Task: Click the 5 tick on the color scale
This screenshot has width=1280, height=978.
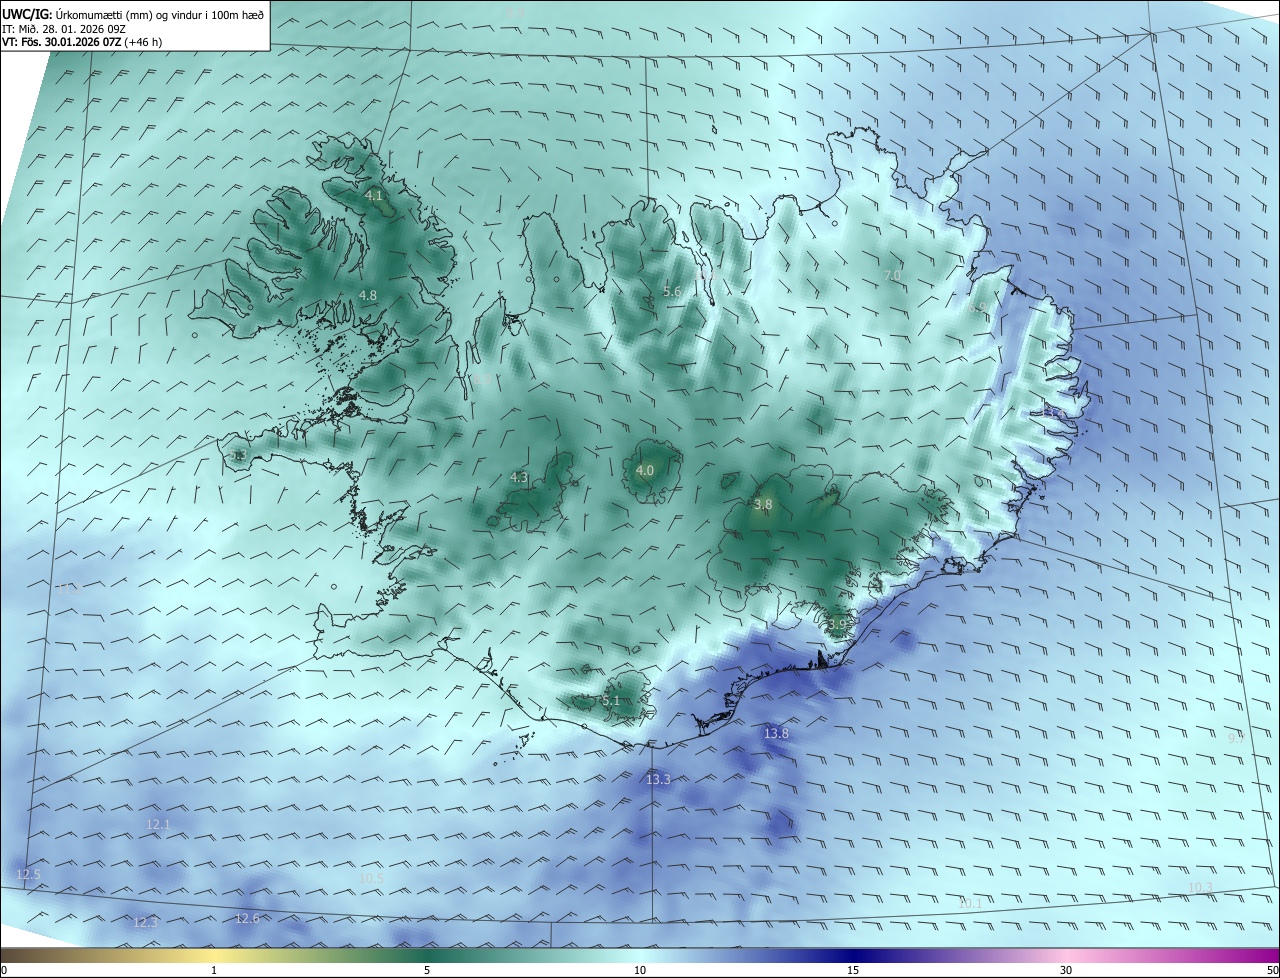Action: pos(427,970)
